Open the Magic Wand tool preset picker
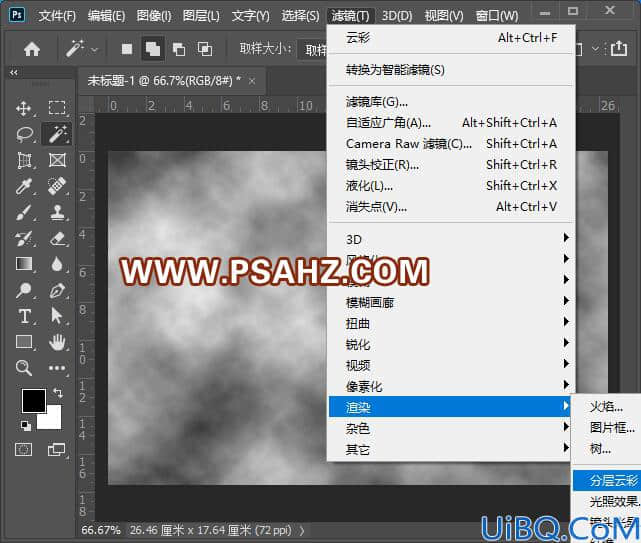This screenshot has height=543, width=641. [x=94, y=50]
